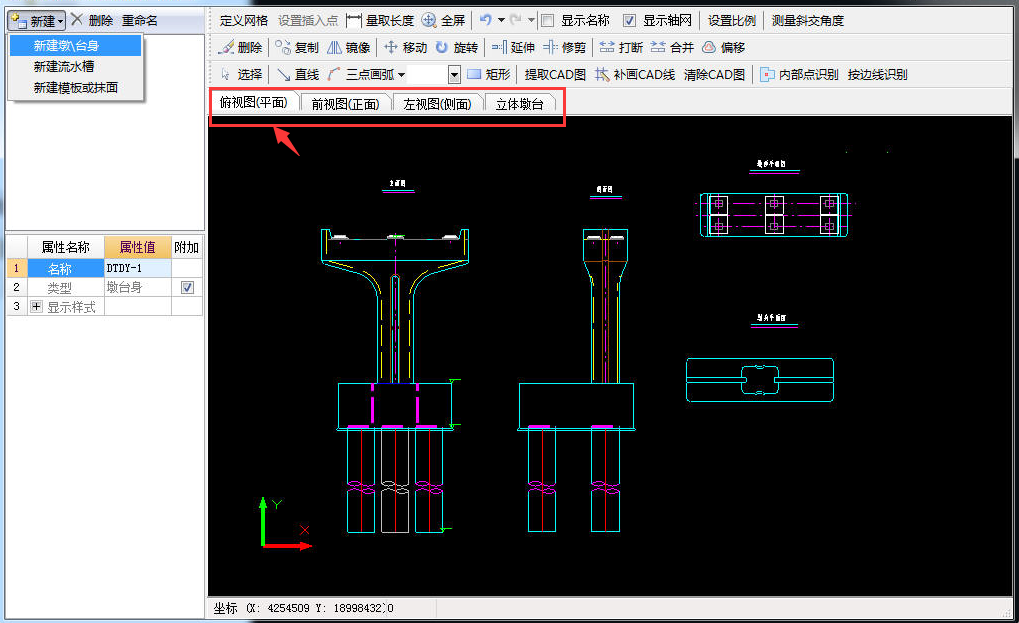This screenshot has width=1019, height=623.
Task: Select the 复制 (copy) tool
Action: [297, 47]
